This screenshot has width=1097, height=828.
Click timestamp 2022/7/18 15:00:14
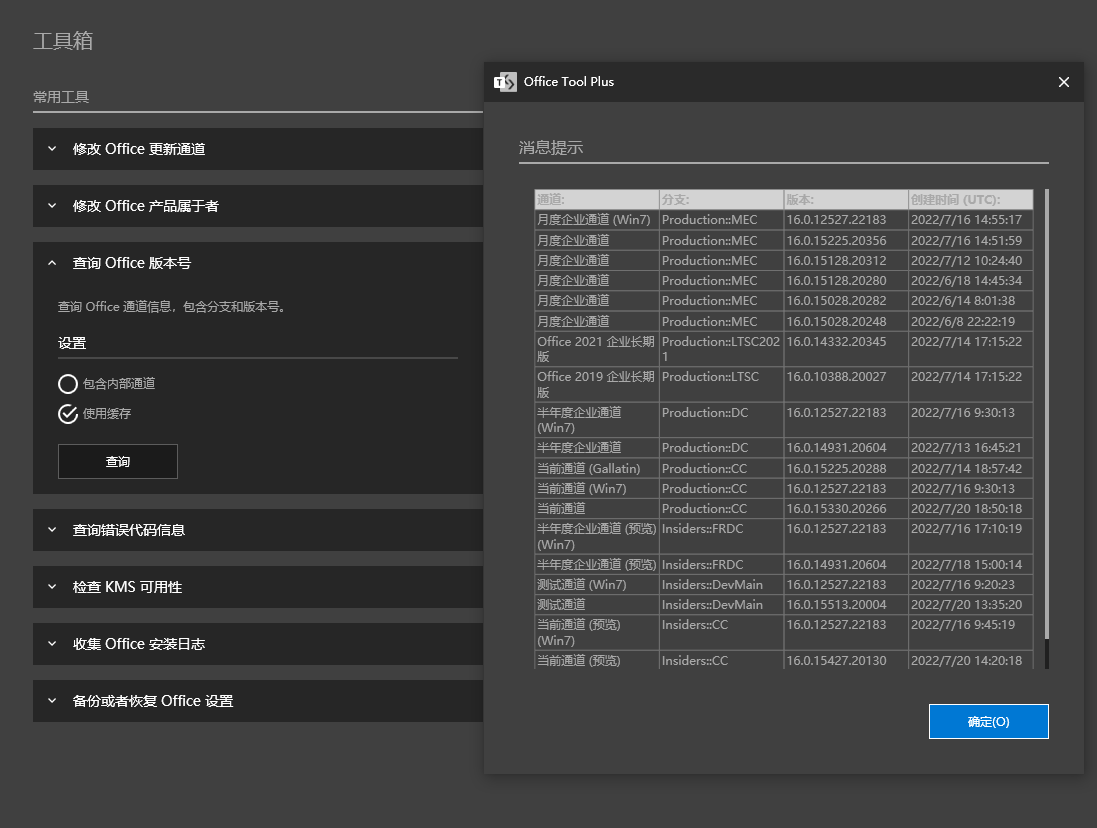point(971,564)
